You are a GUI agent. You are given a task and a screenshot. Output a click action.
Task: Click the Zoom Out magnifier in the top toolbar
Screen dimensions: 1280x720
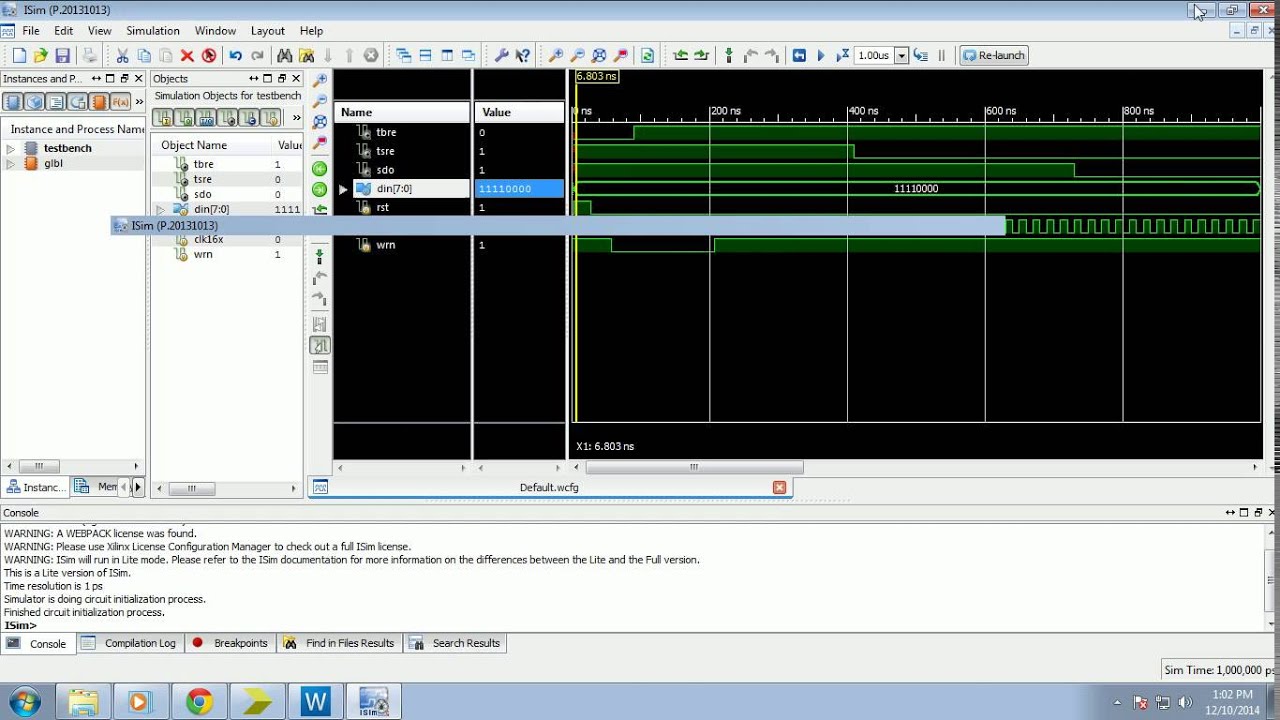tap(578, 56)
